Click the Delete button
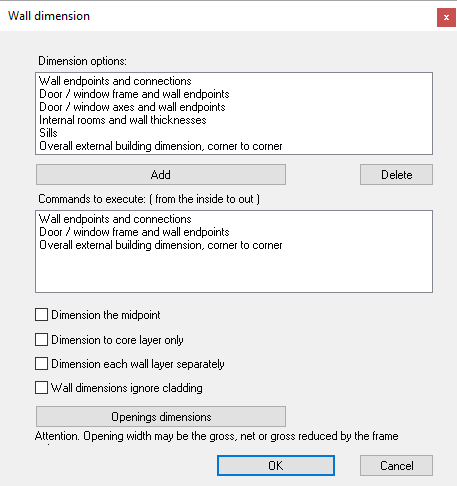The image size is (457, 486). [x=396, y=174]
